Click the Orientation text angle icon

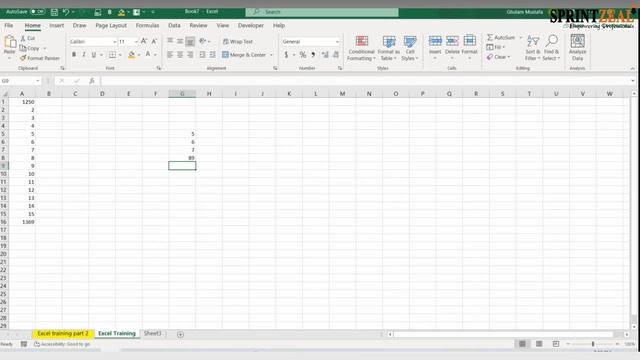(x=202, y=41)
